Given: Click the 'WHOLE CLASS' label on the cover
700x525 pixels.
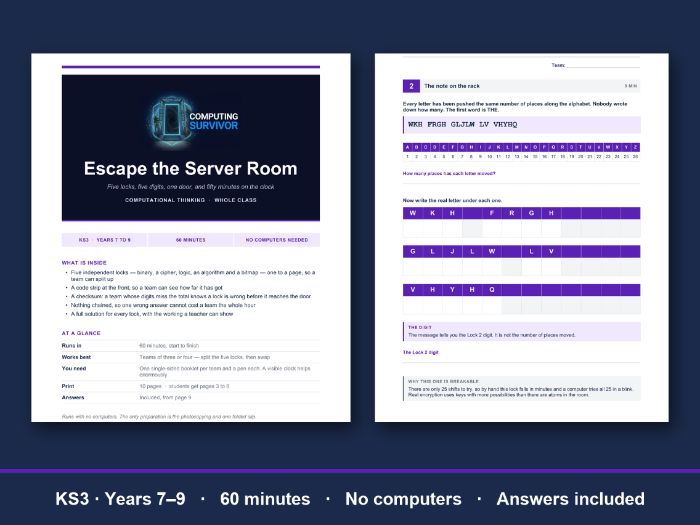Looking at the screenshot, I should tap(235, 200).
